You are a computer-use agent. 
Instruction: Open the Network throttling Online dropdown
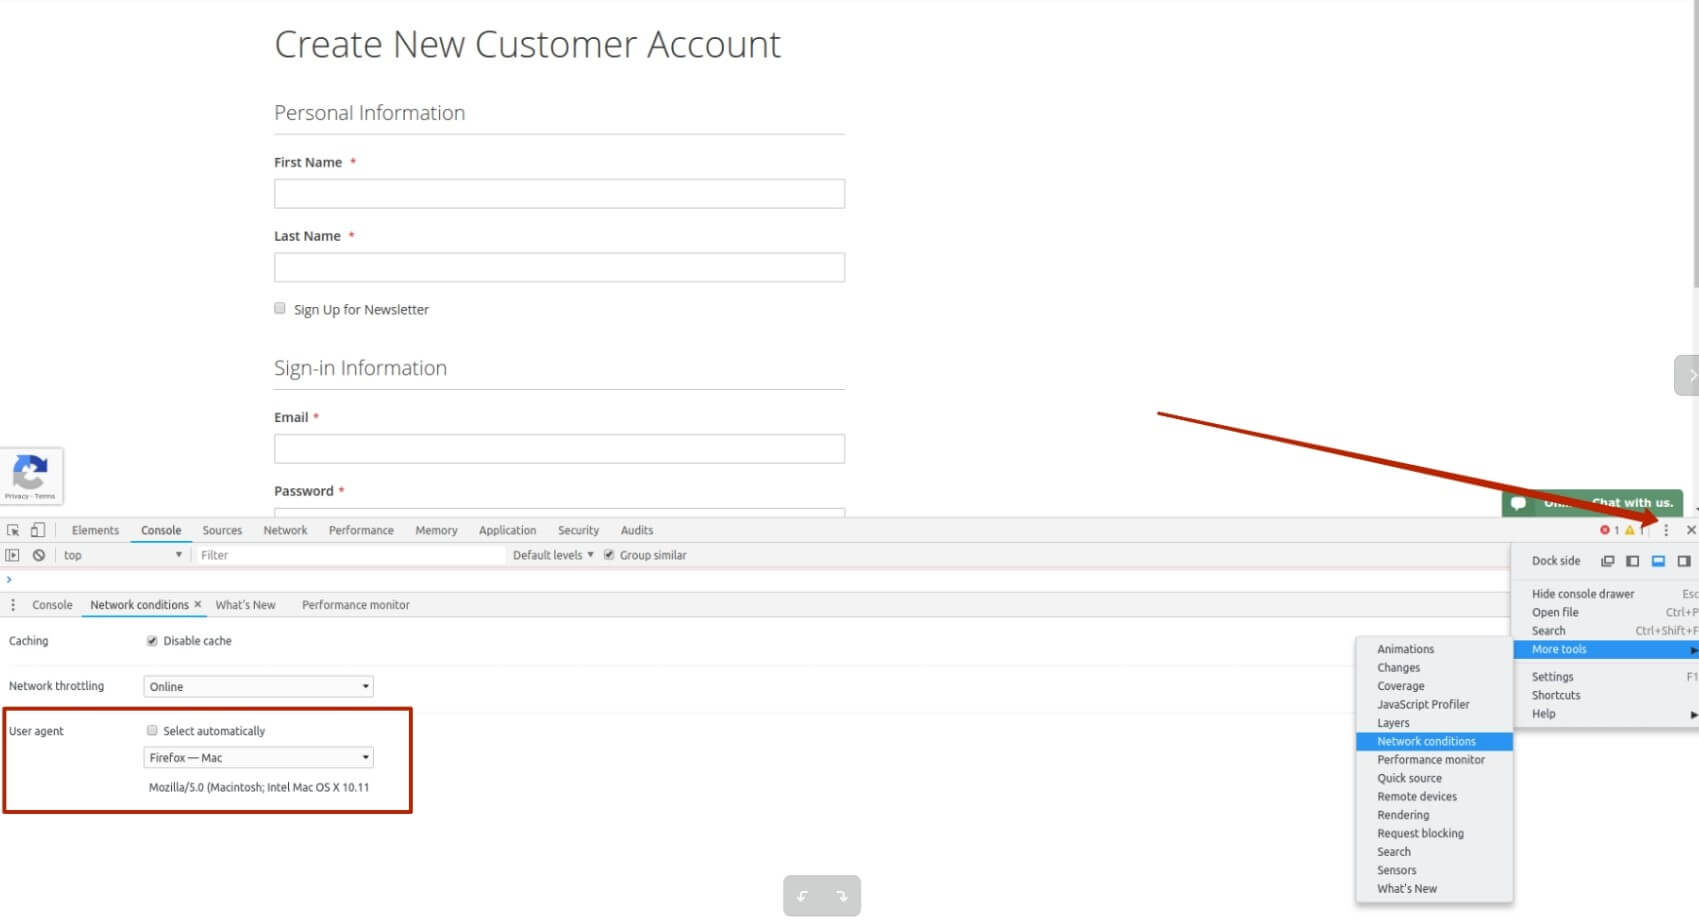click(x=258, y=687)
